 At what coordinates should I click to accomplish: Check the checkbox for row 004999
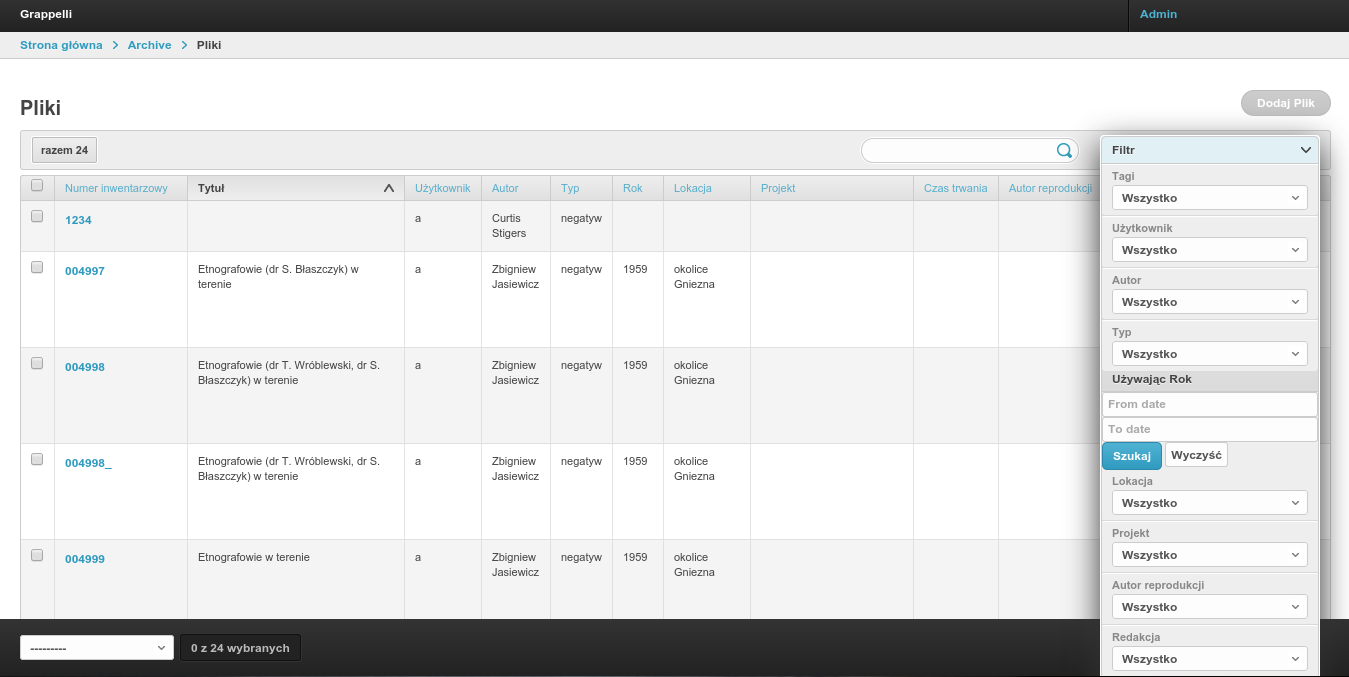pyautogui.click(x=37, y=555)
